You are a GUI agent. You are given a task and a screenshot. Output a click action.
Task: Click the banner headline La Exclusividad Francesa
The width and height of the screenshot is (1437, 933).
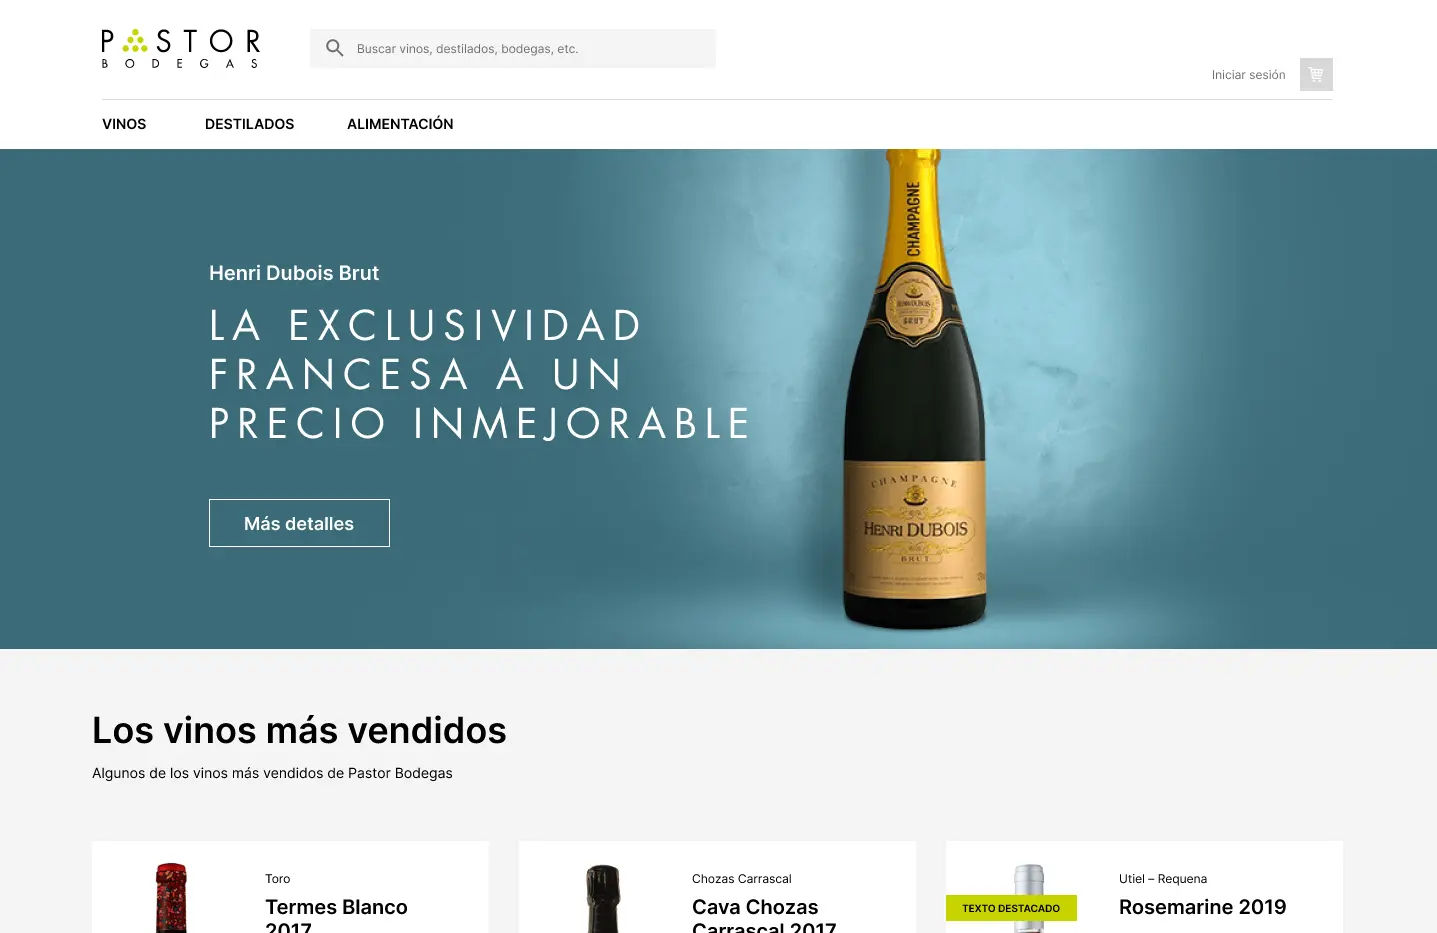click(480, 374)
